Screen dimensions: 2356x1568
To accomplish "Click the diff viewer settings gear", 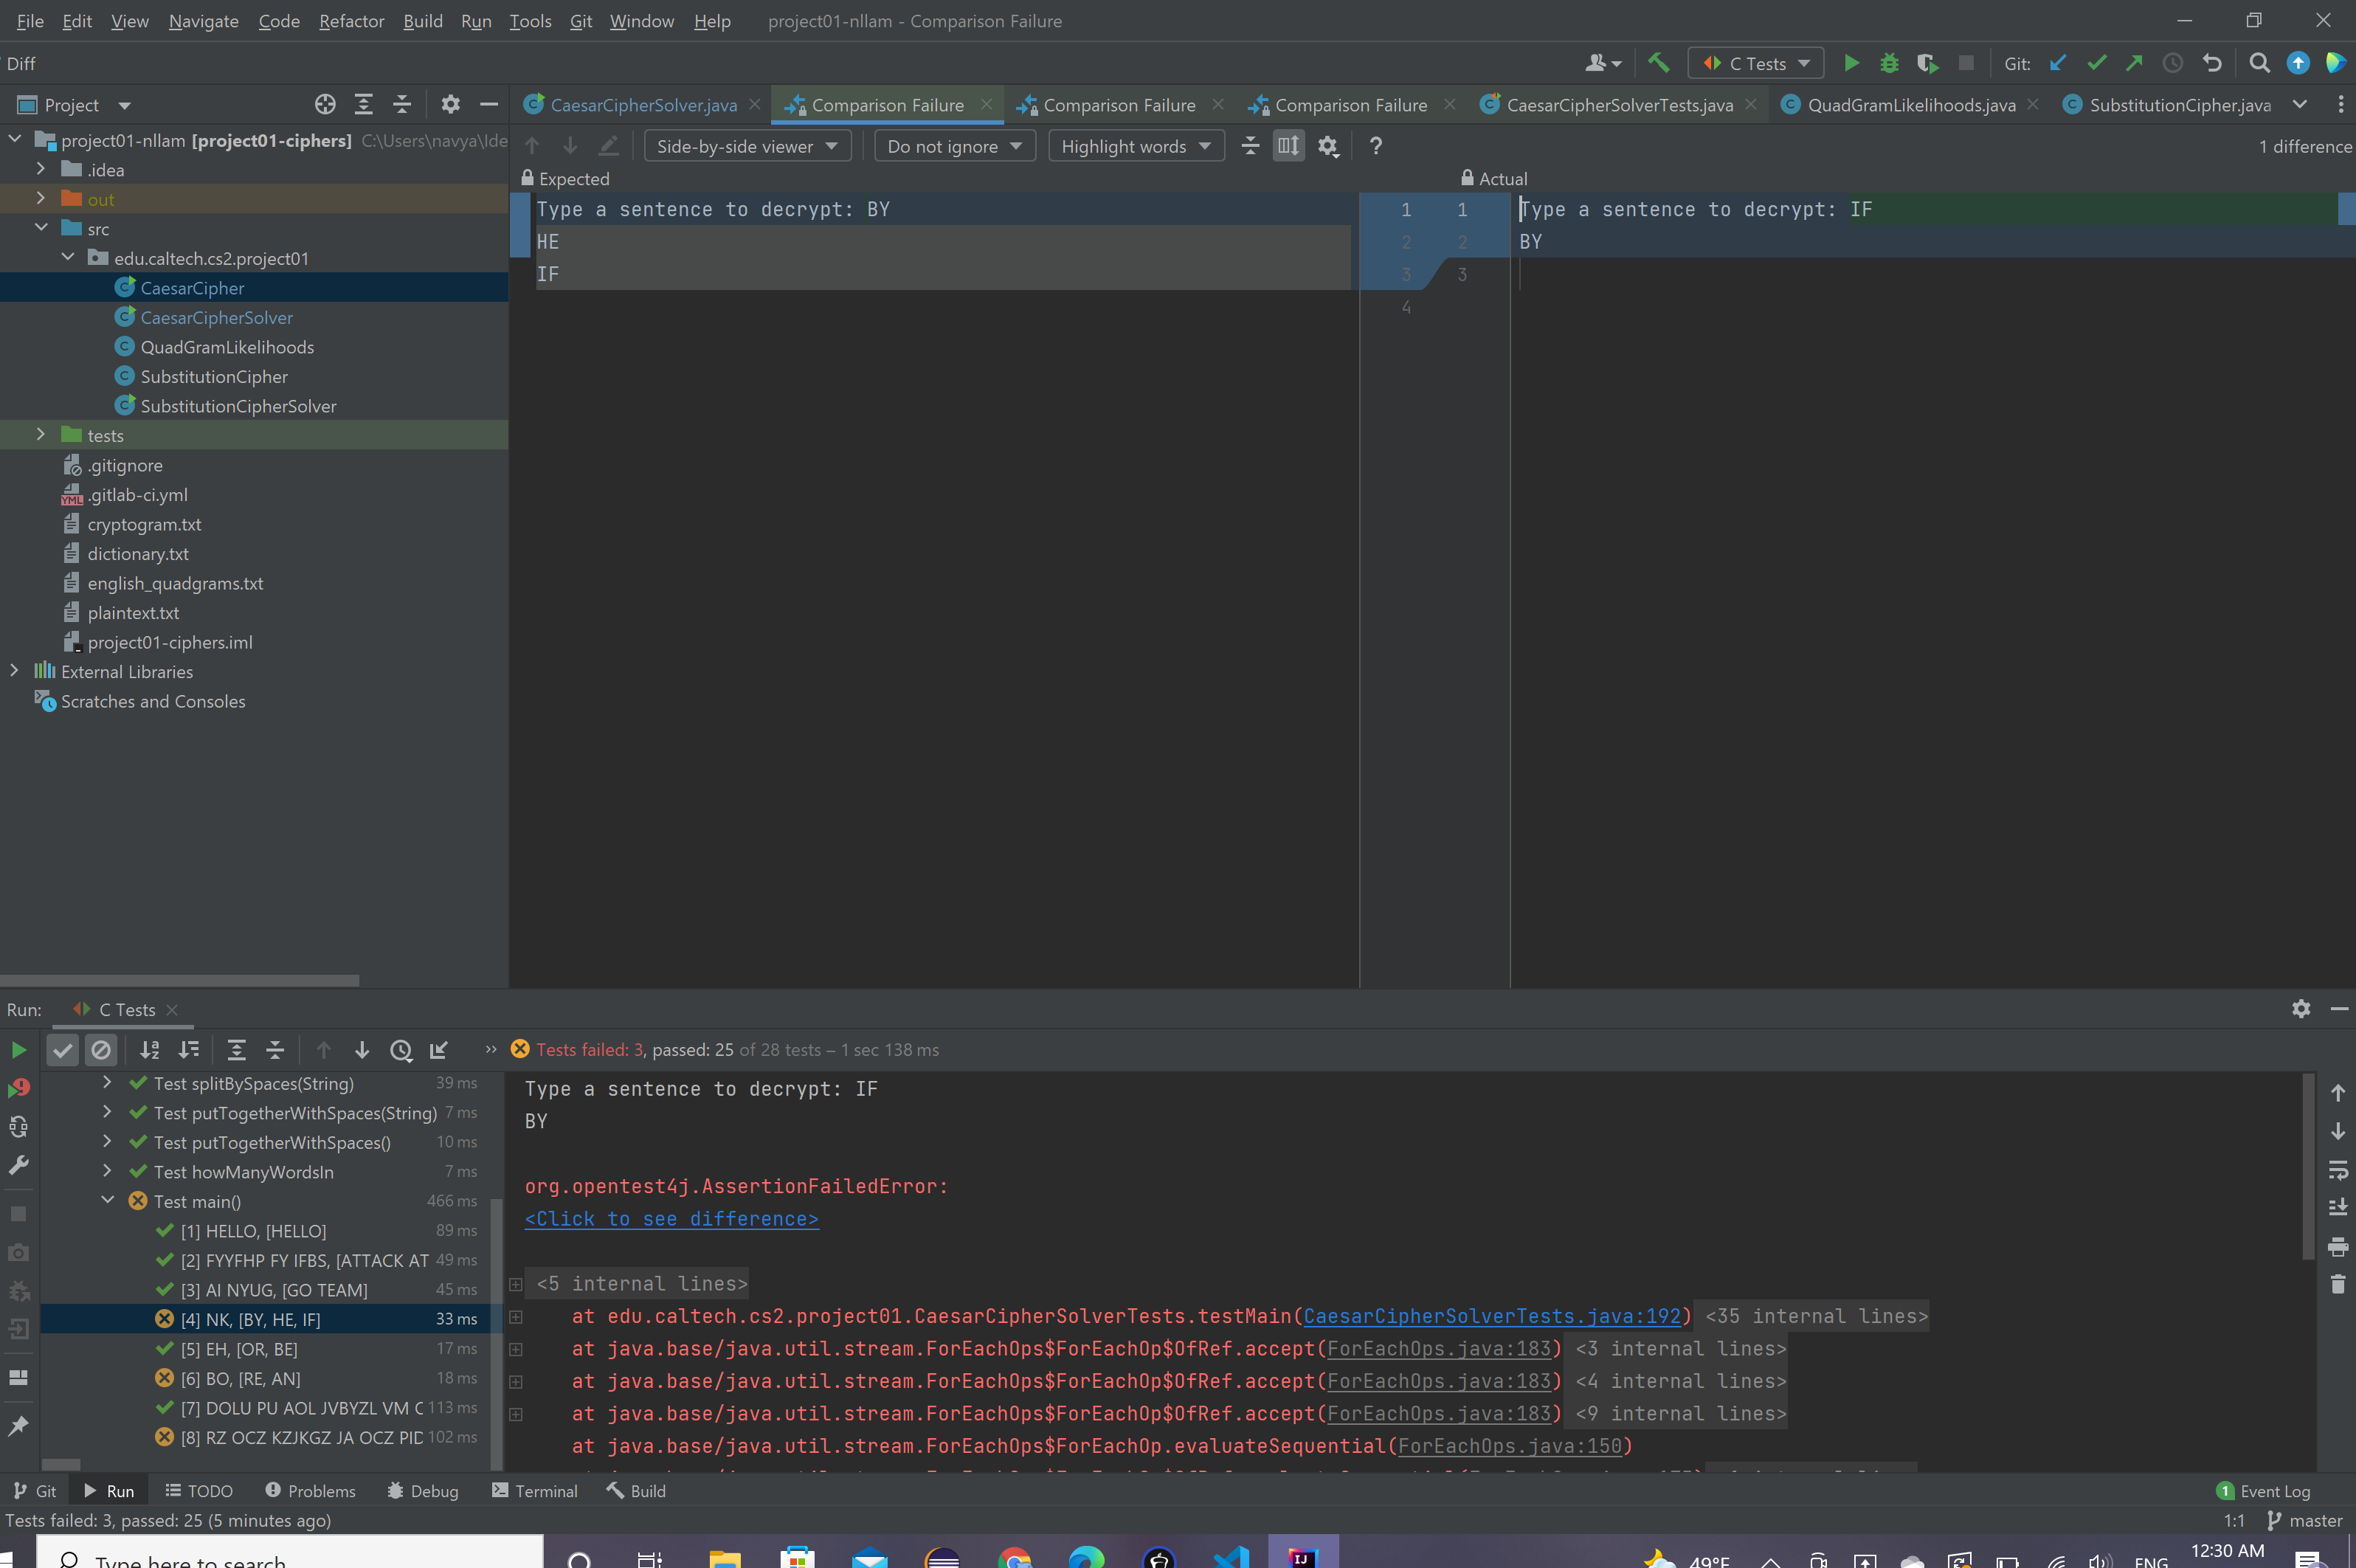I will tap(1327, 146).
